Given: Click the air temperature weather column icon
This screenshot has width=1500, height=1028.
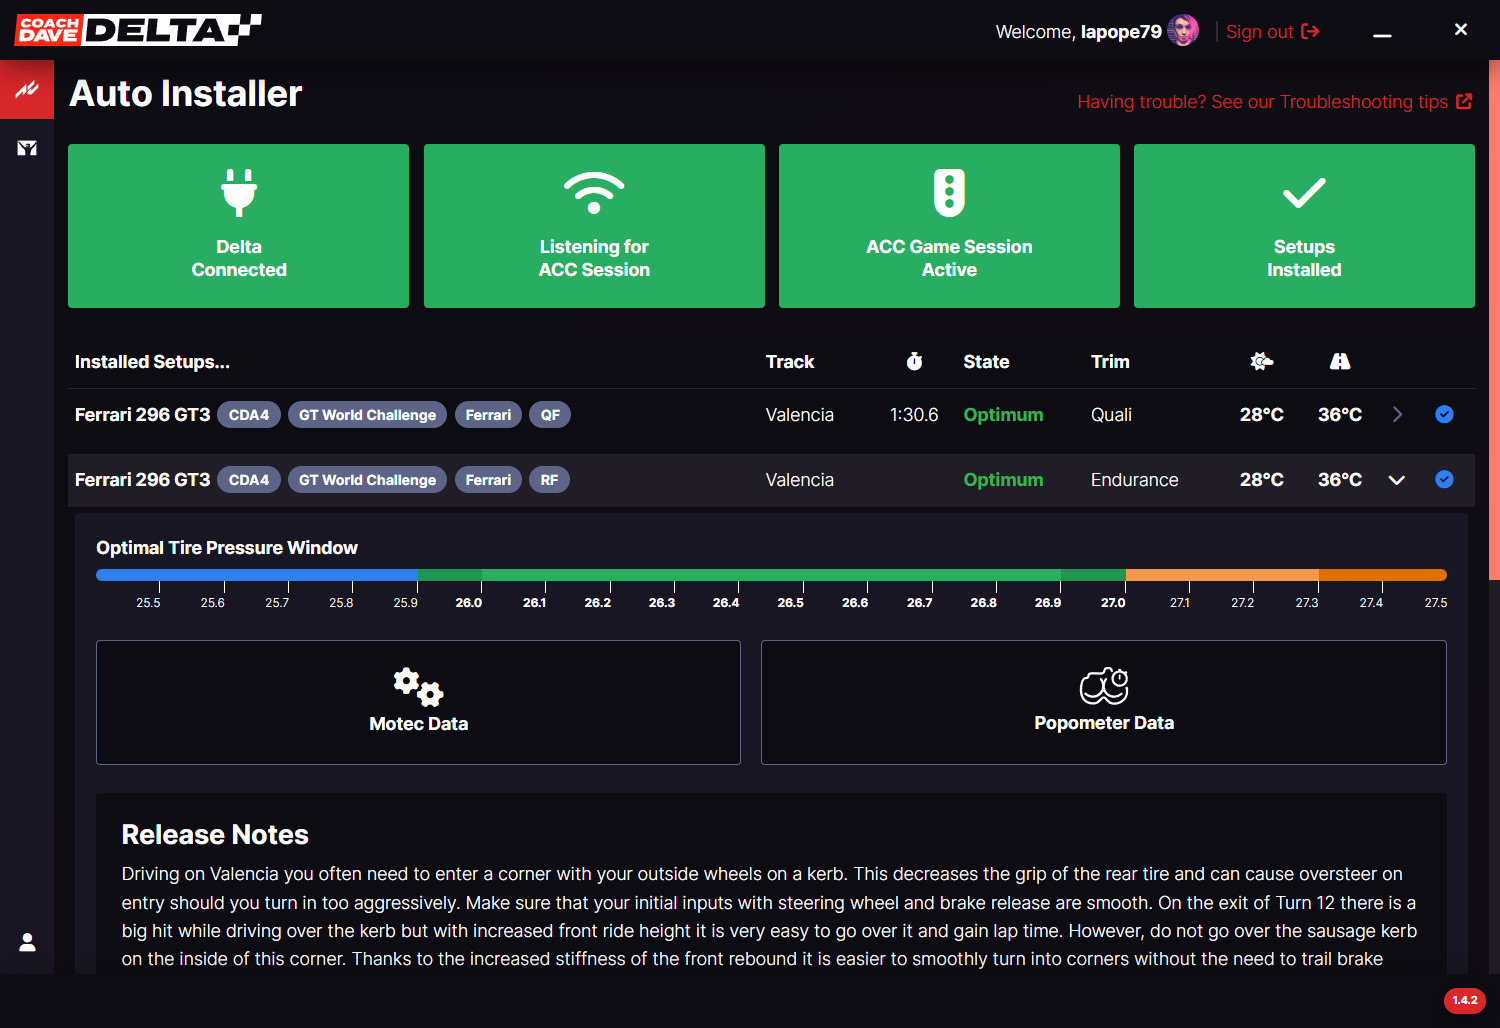Looking at the screenshot, I should (x=1262, y=361).
